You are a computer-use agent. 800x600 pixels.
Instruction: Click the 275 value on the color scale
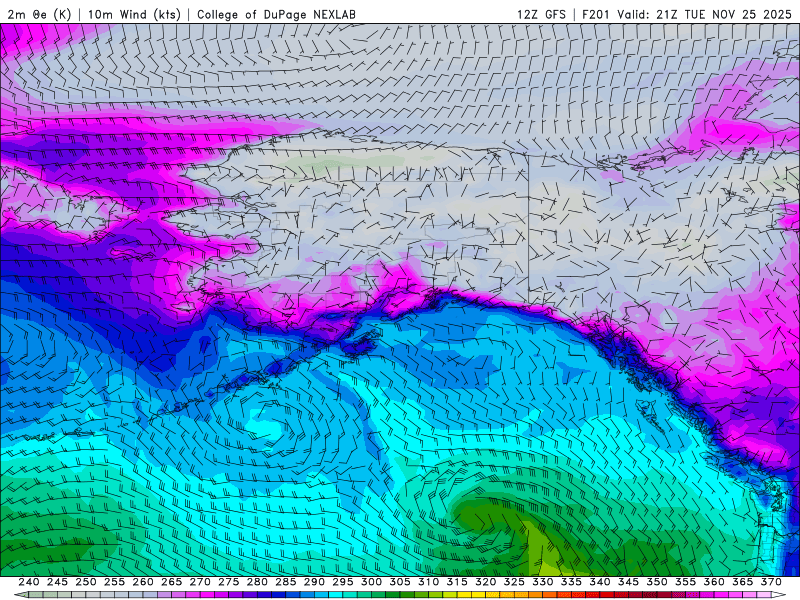(229, 582)
